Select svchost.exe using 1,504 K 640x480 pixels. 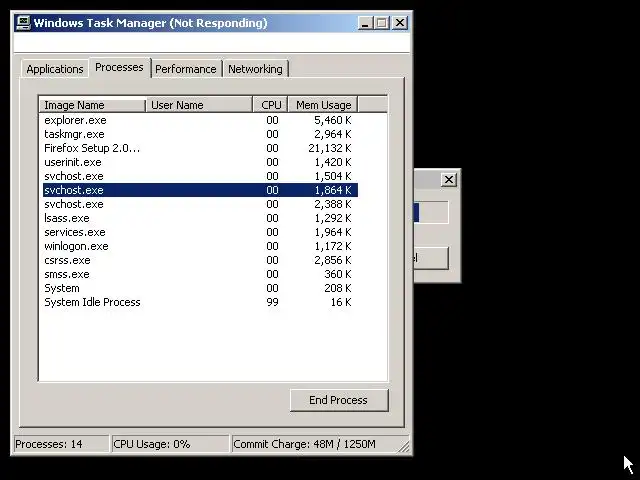tap(200, 176)
